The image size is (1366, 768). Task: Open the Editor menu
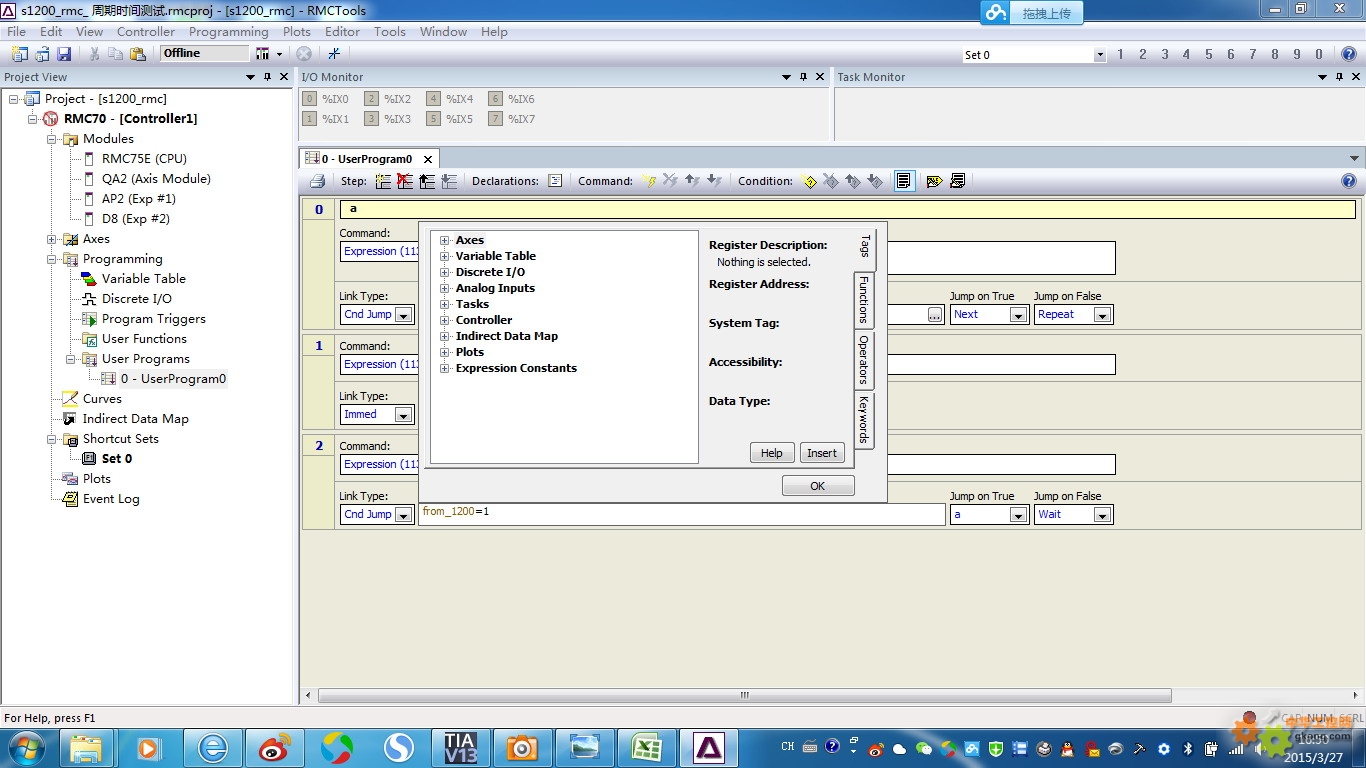pyautogui.click(x=343, y=32)
